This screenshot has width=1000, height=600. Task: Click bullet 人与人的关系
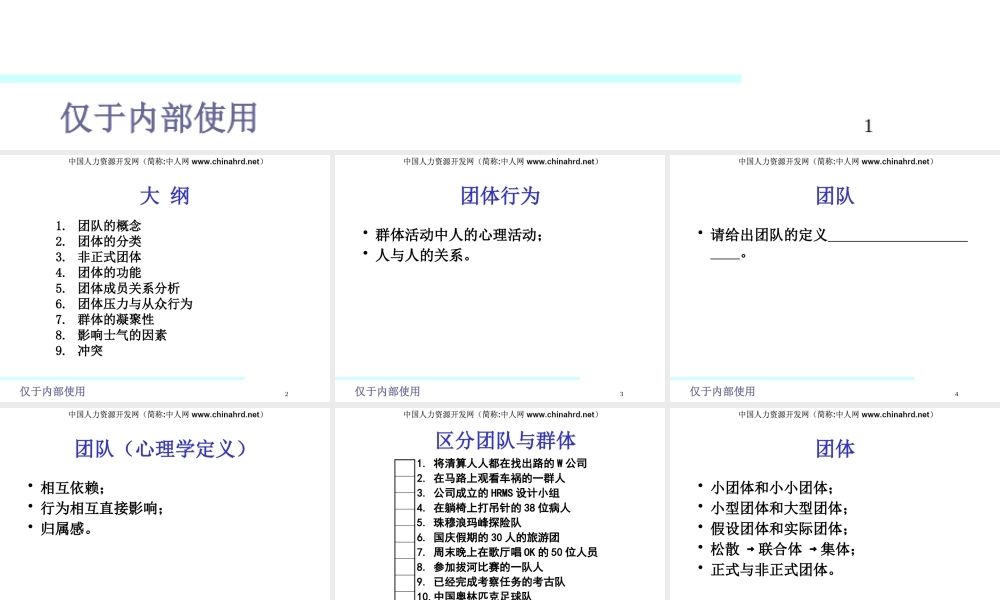point(423,255)
